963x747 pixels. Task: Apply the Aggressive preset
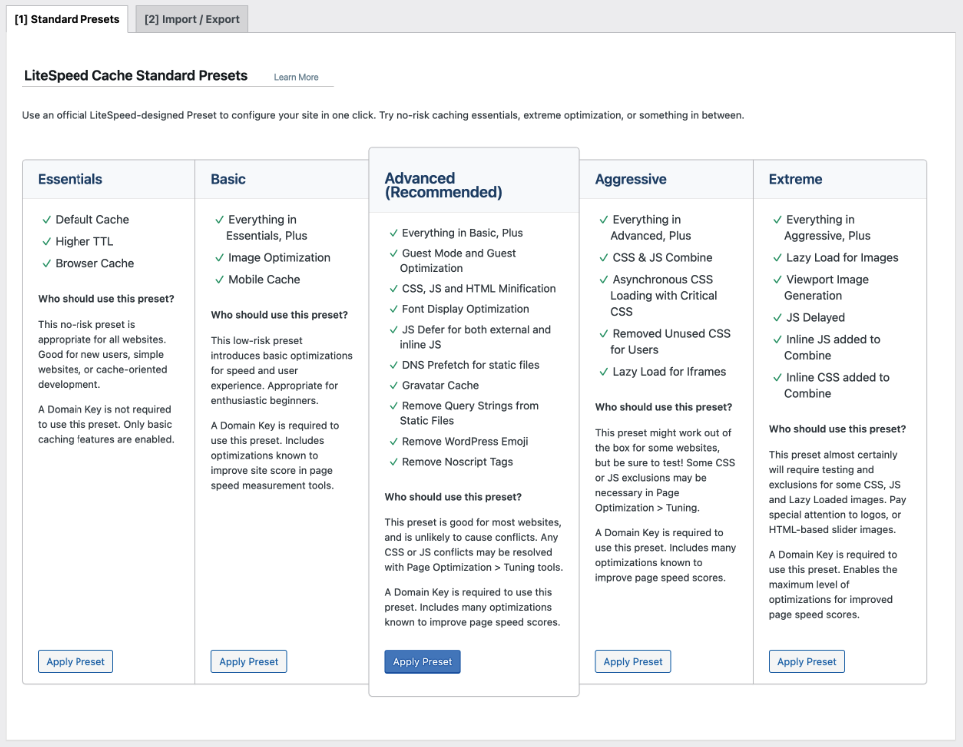tap(633, 662)
